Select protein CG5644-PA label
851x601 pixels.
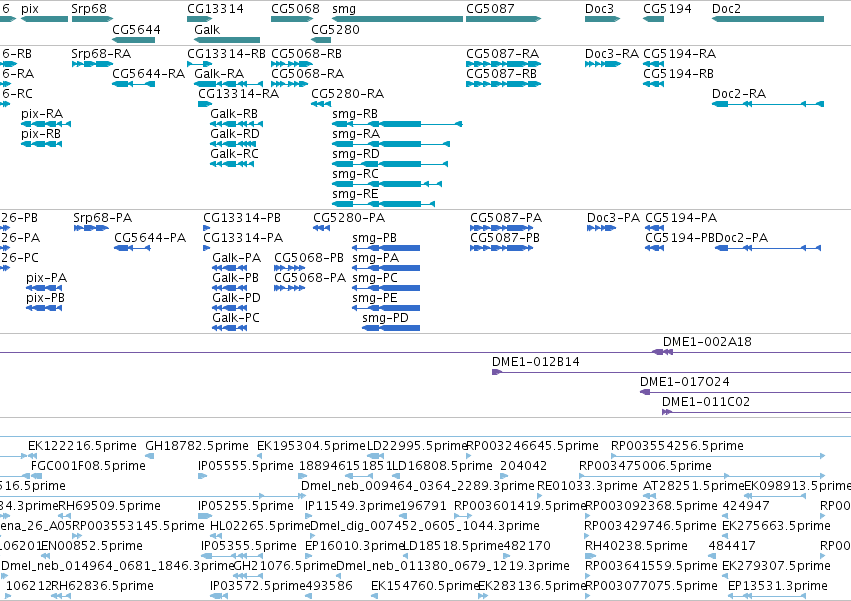point(150,238)
